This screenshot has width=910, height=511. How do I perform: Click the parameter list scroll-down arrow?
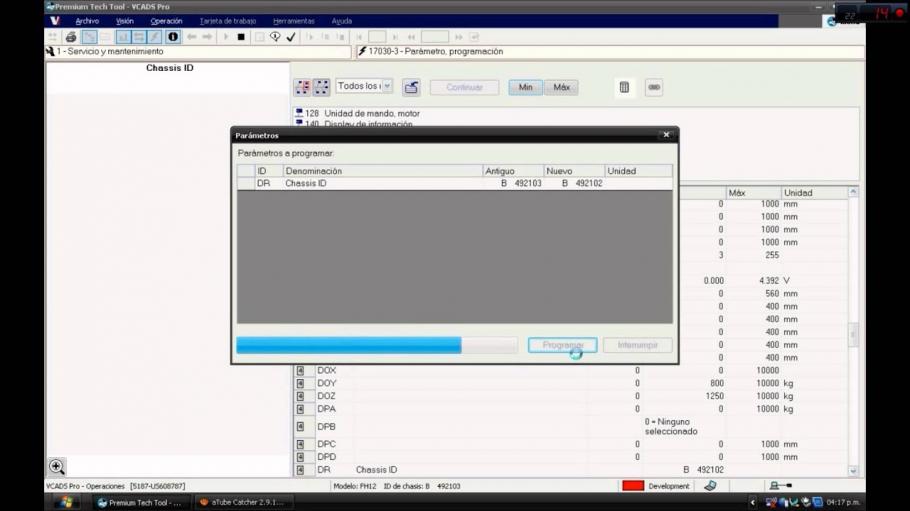[853, 471]
